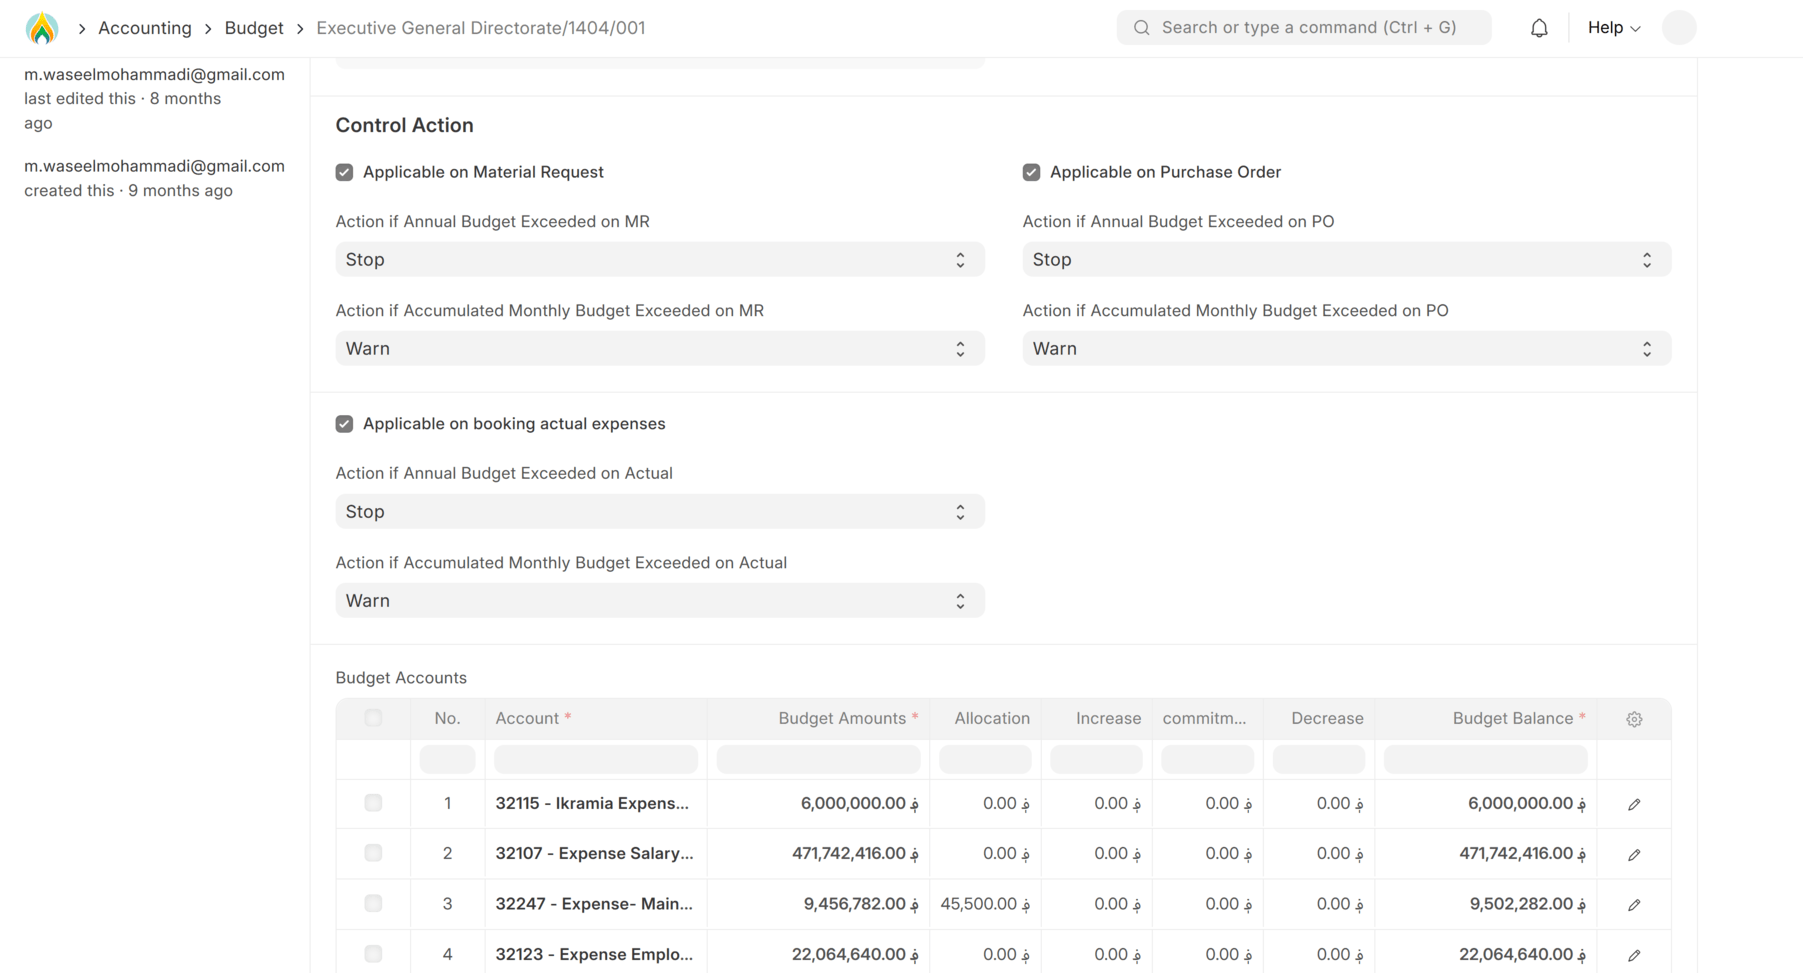The image size is (1803, 973).
Task: Open the notifications bell
Action: (1539, 28)
